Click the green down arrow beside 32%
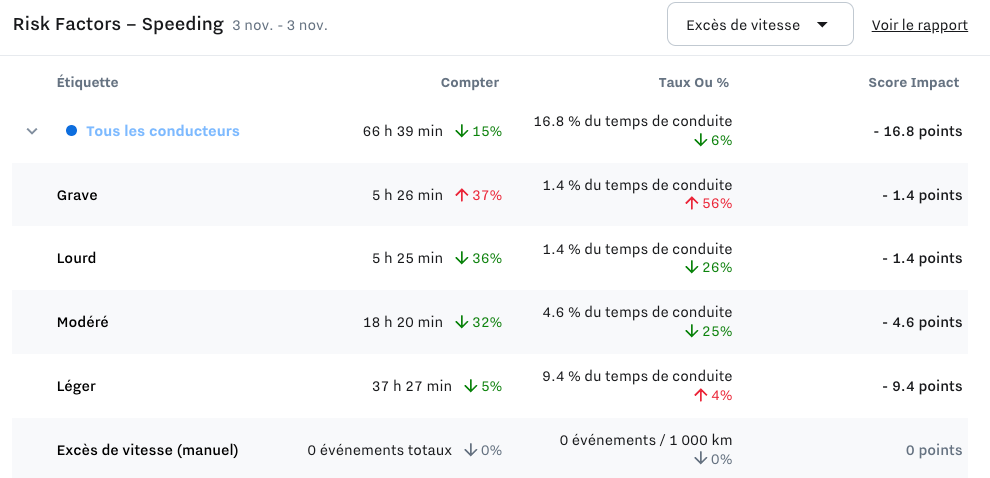This screenshot has width=990, height=478. pyautogui.click(x=462, y=322)
